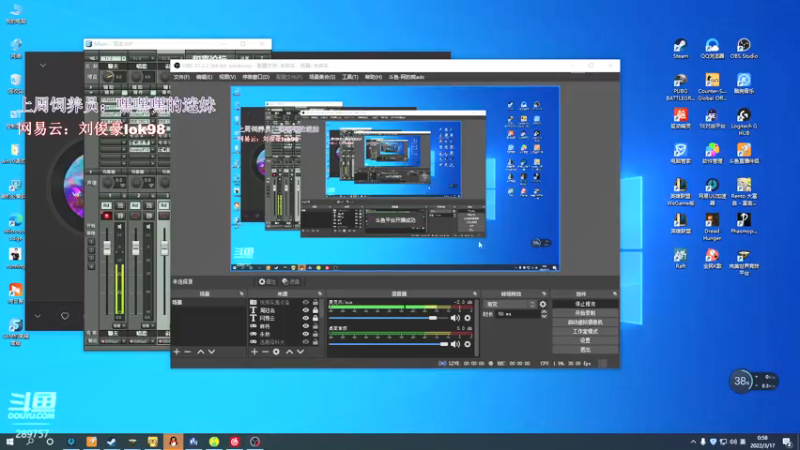
Task: Move selected source down with arrow
Action: tap(300, 352)
